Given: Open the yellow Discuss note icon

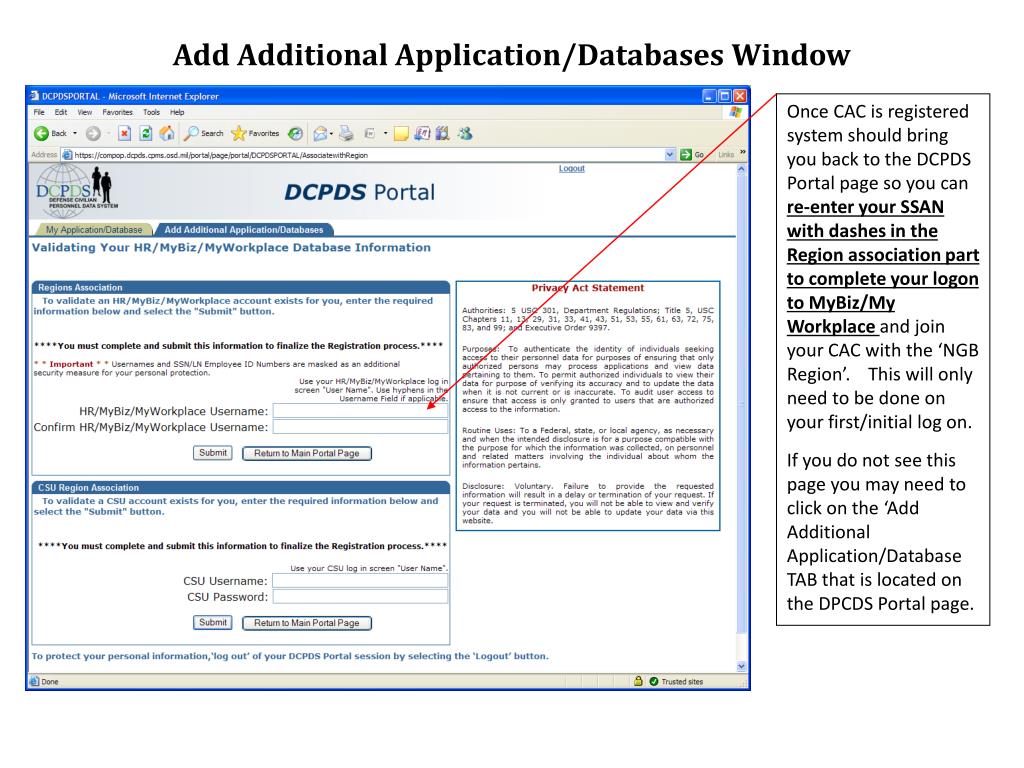Looking at the screenshot, I should (x=401, y=133).
